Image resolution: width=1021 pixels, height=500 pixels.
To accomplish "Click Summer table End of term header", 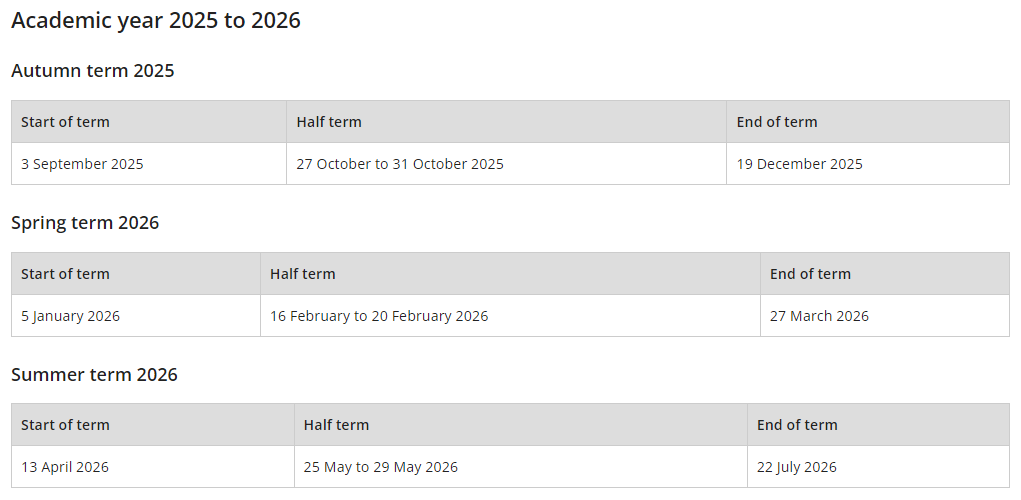I will pyautogui.click(x=878, y=425).
